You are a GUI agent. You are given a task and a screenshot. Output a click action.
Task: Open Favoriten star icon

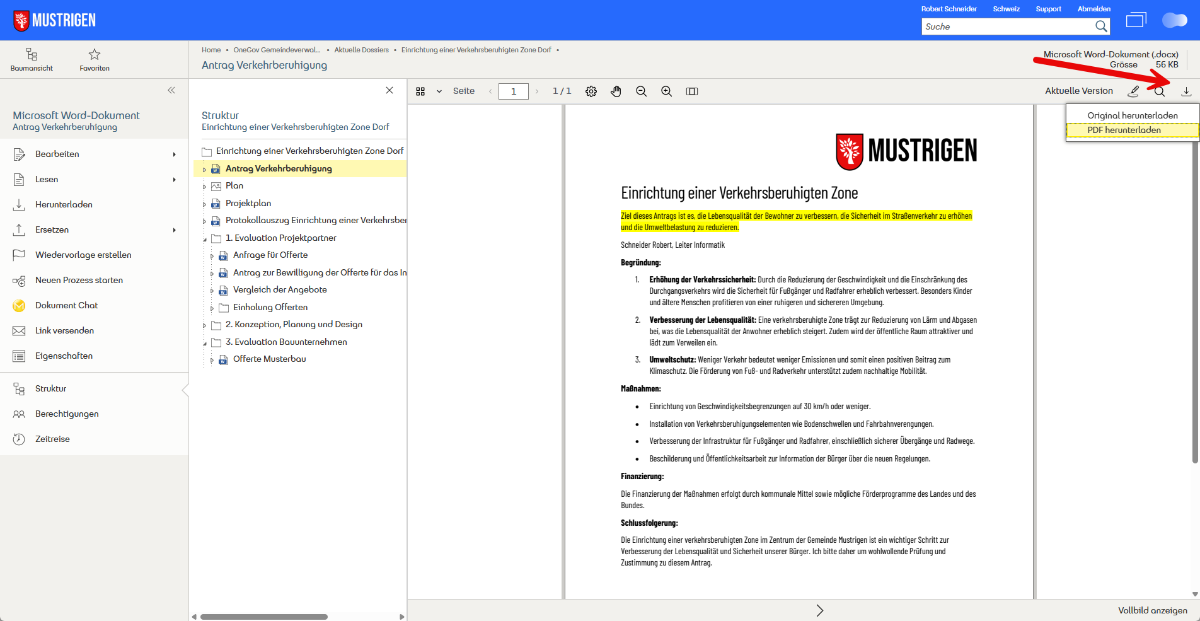94,55
